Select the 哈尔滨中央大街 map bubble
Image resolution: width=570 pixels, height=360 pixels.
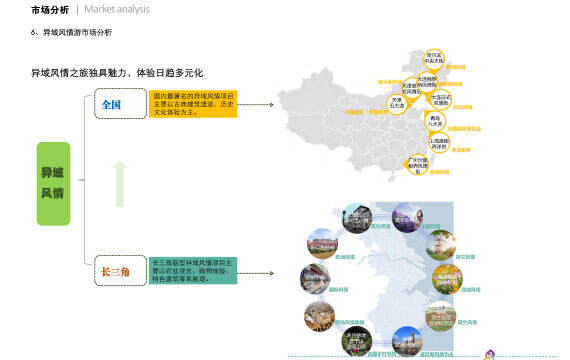434,59
